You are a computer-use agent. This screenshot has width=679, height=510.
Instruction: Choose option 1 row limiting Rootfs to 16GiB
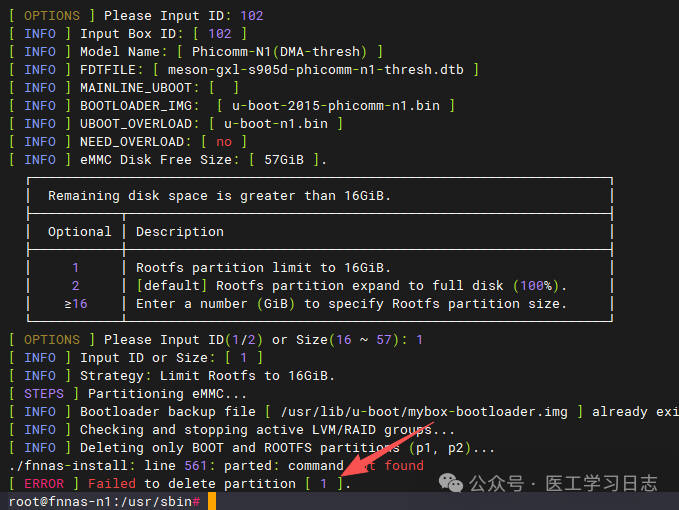(x=263, y=268)
